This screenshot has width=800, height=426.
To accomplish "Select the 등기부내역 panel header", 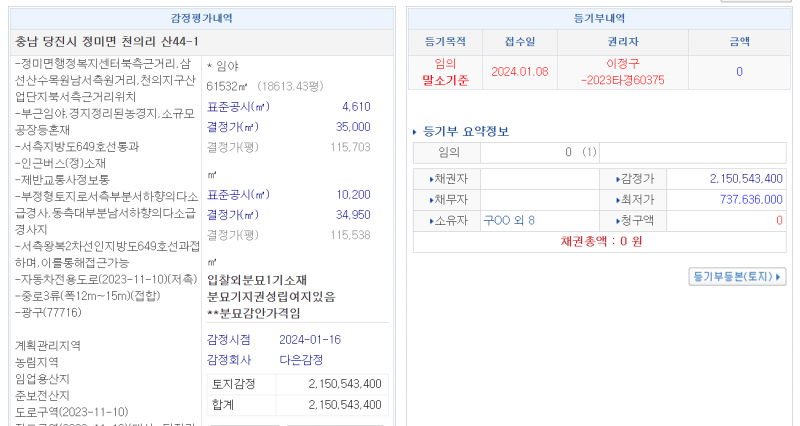I will (x=599, y=18).
